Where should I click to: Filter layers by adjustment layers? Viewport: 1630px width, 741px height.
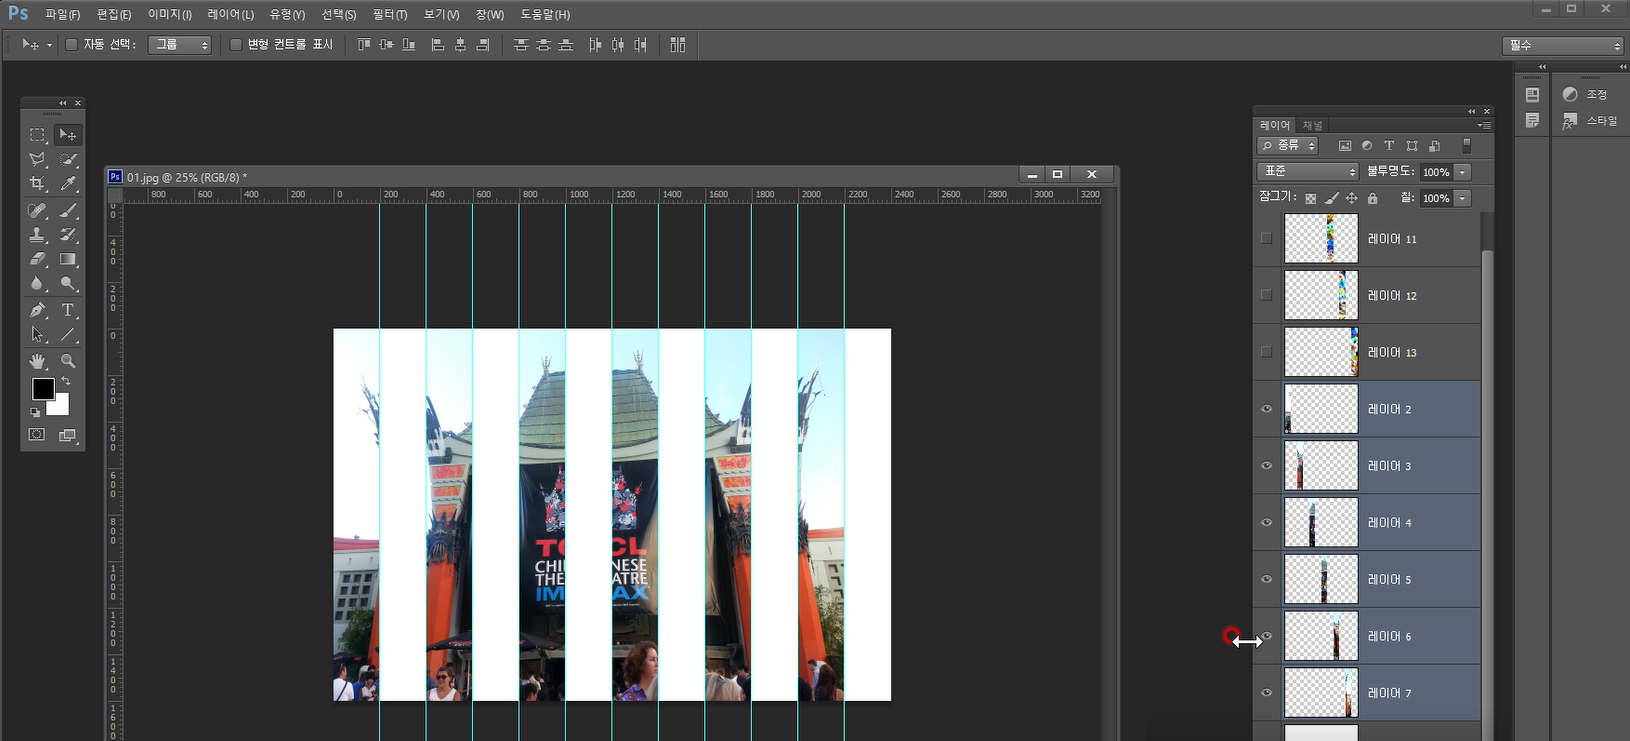1367,146
